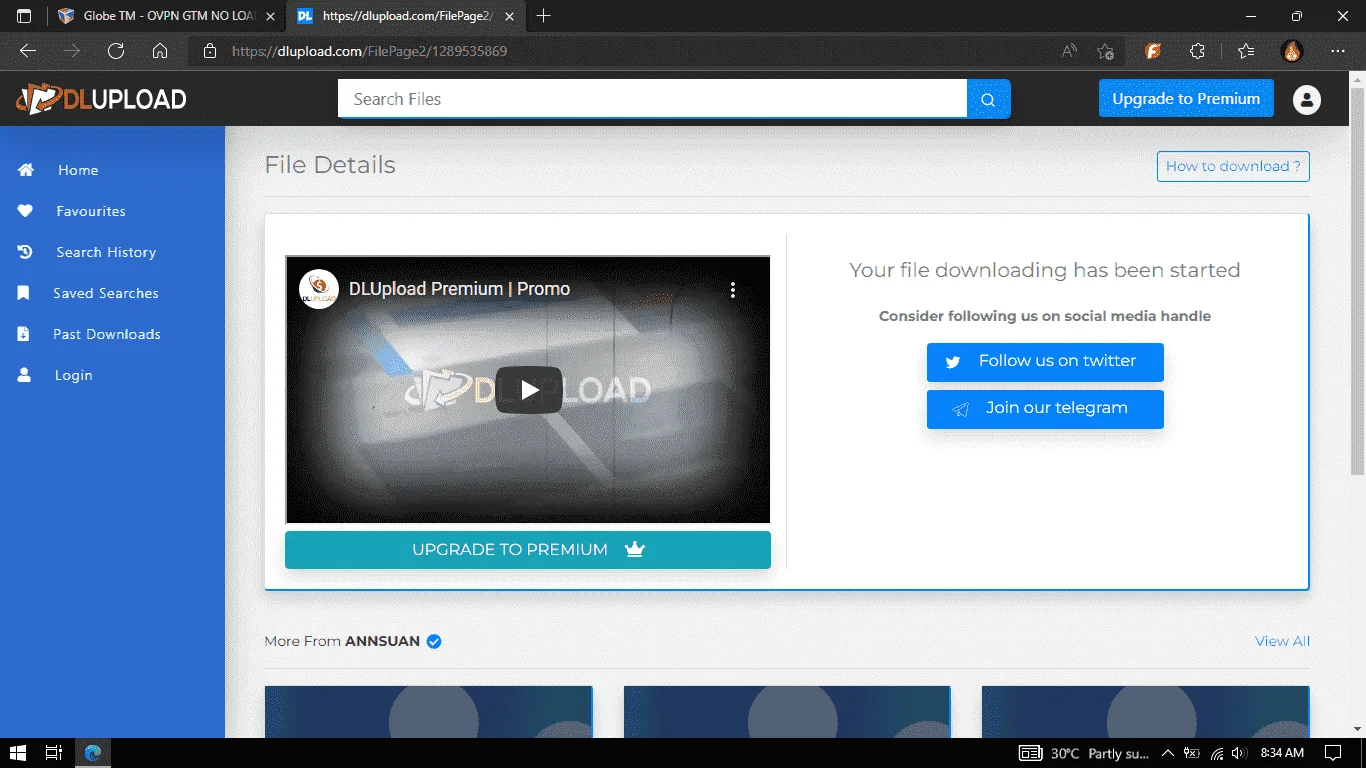Viewport: 1366px width, 768px height.
Task: Open Past Downloads in sidebar
Action: pos(107,334)
